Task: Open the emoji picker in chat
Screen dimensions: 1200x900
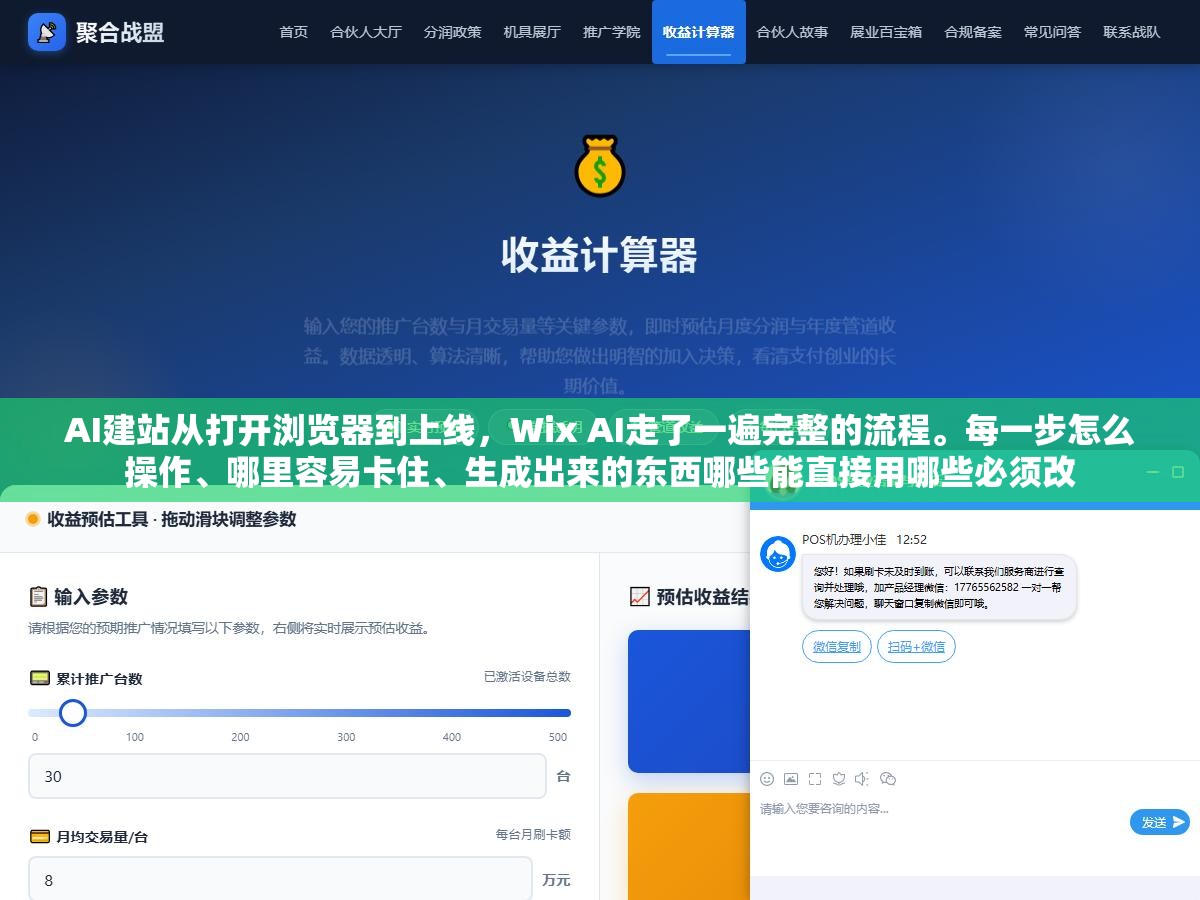Action: (767, 779)
